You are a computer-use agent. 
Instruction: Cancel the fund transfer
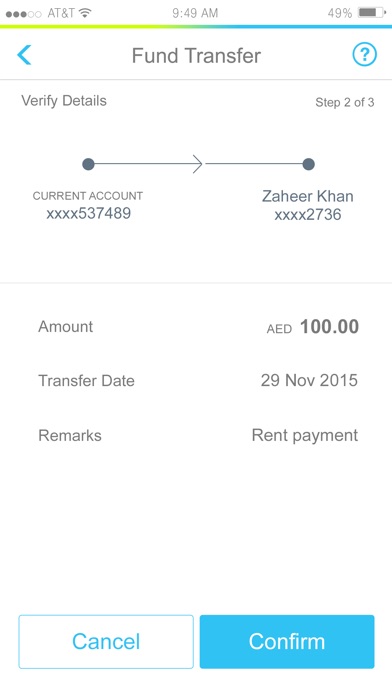[x=106, y=641]
